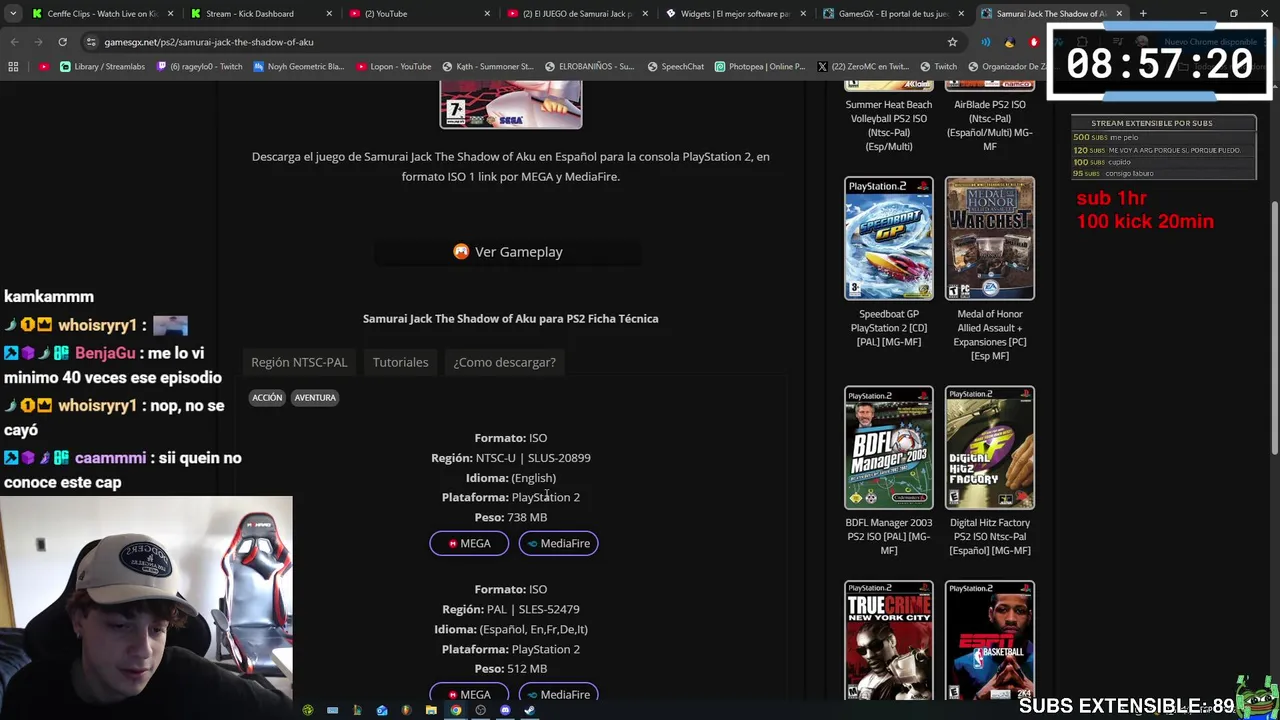This screenshot has height=720, width=1280.
Task: Open the Chrome apps grid in bookmarks bar
Action: point(13,66)
